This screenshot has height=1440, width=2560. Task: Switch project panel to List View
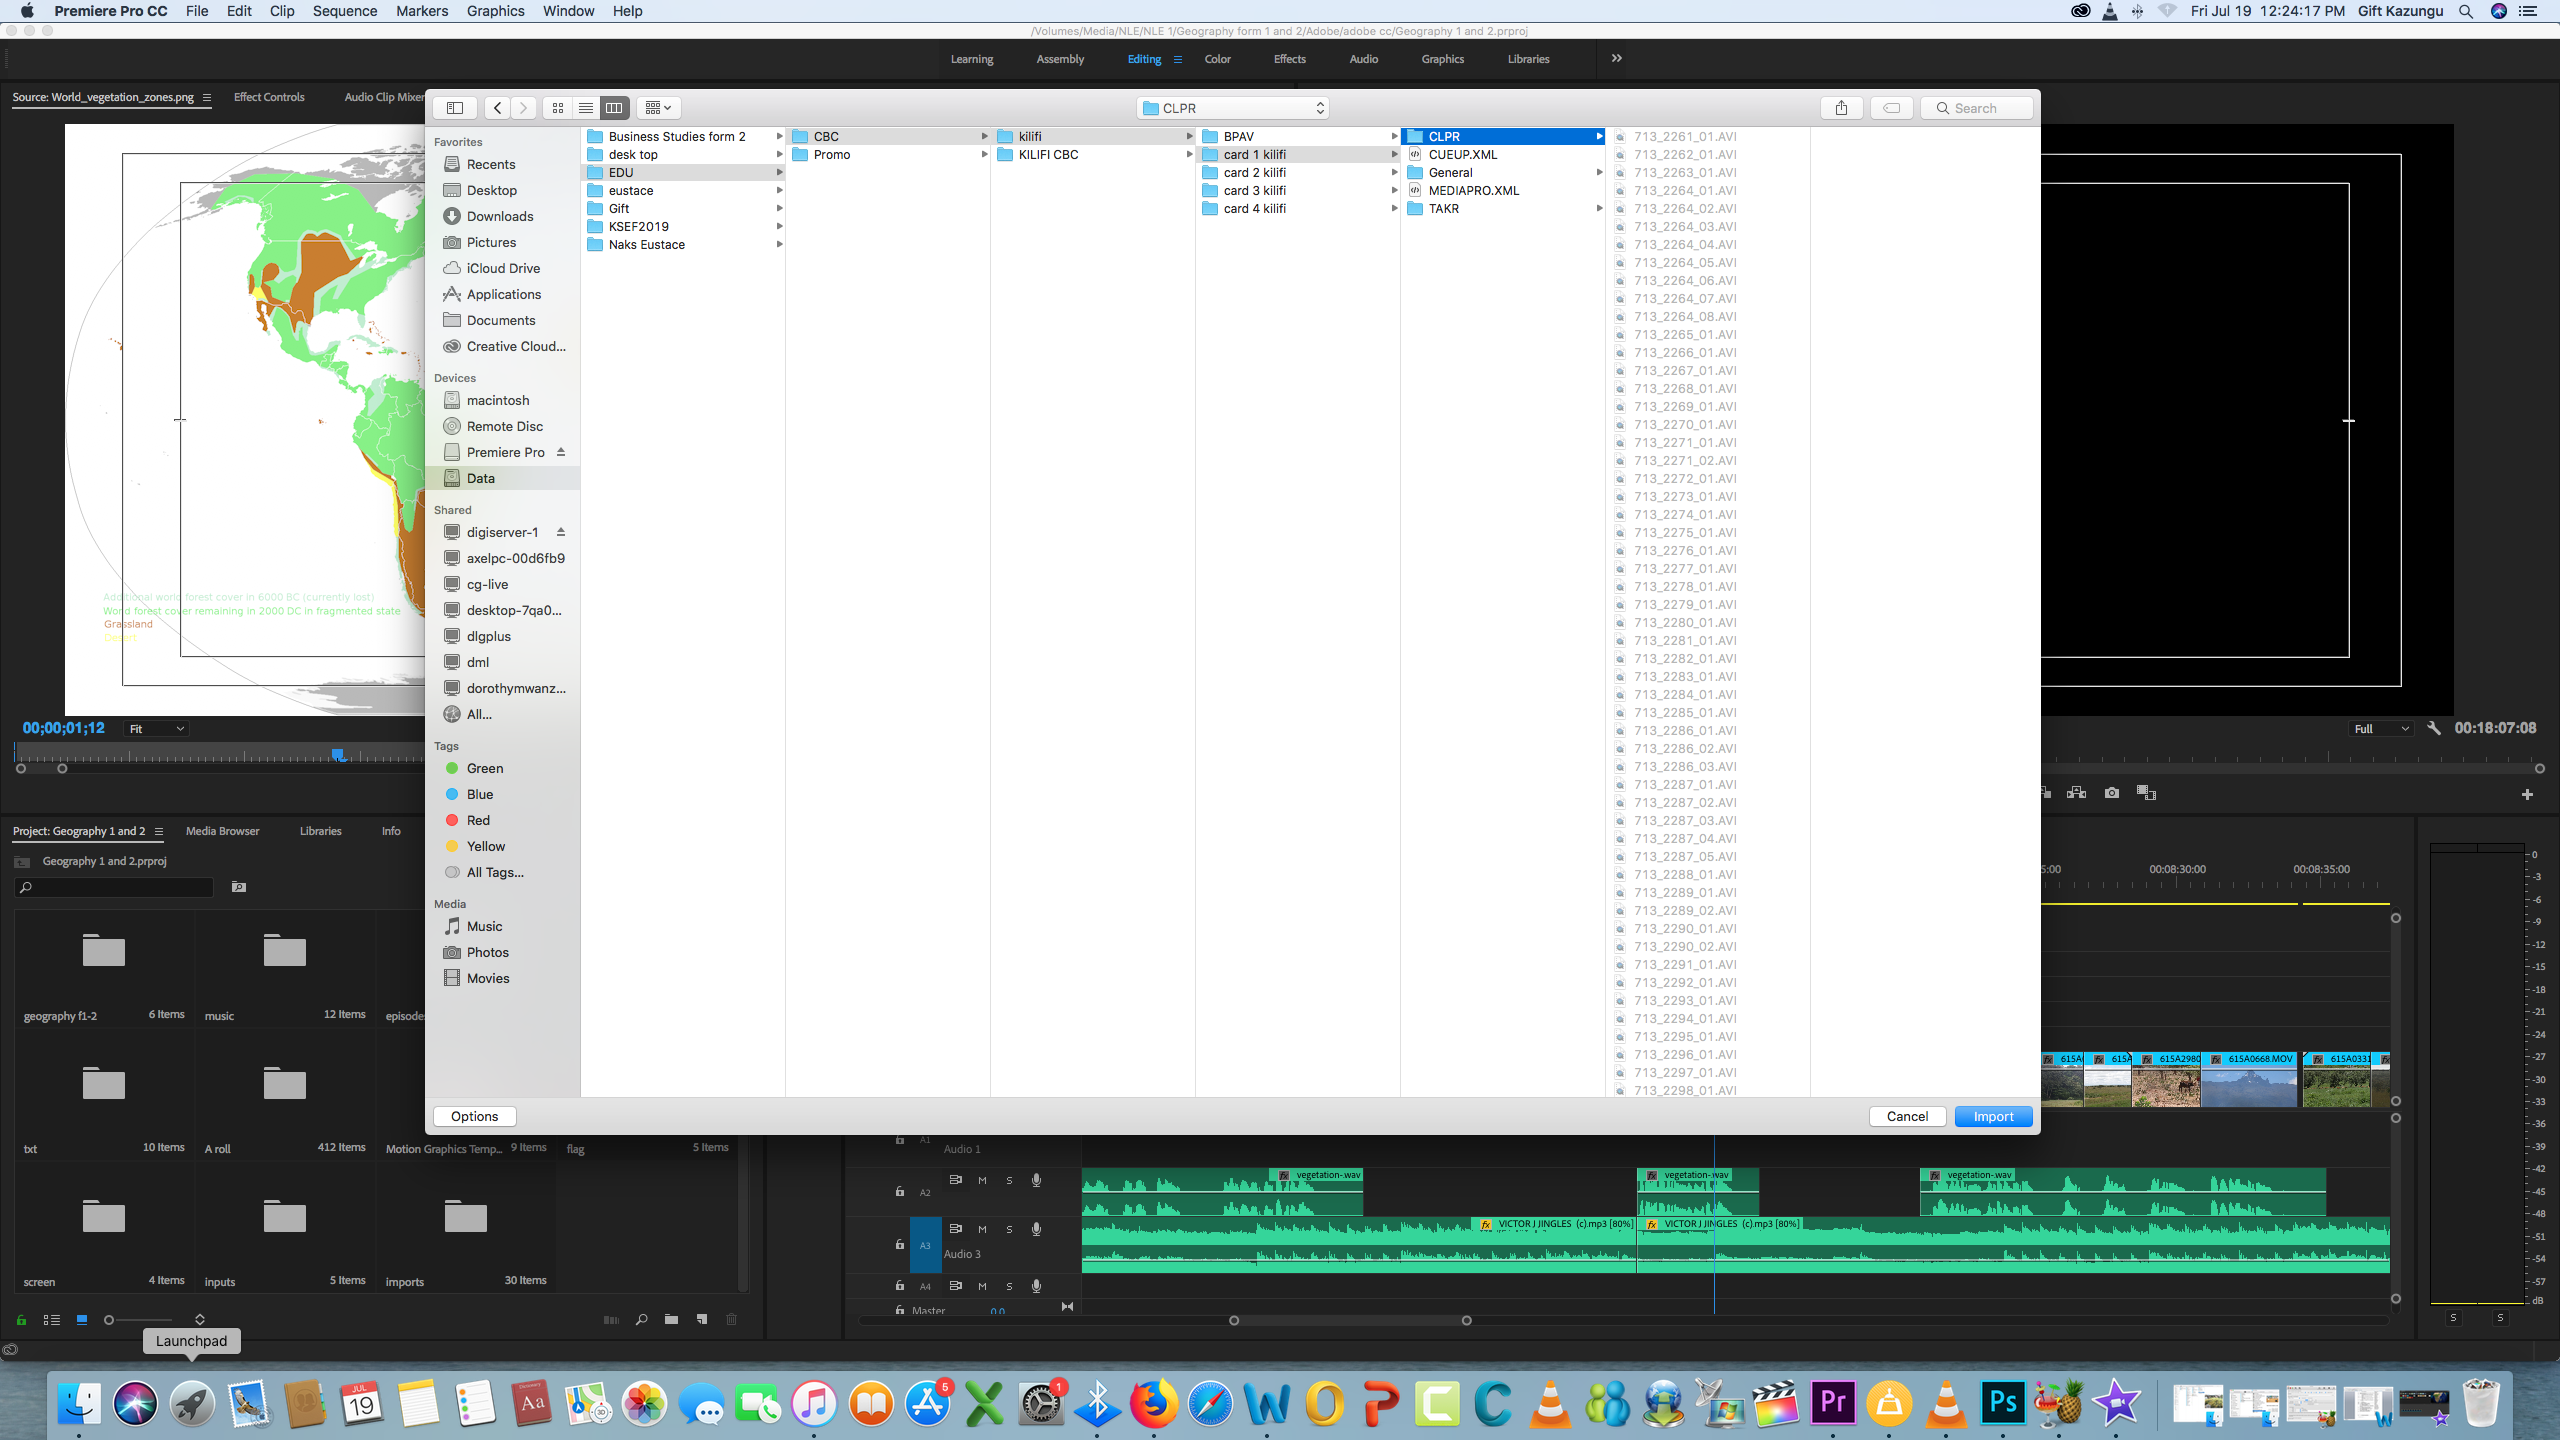click(x=52, y=1320)
